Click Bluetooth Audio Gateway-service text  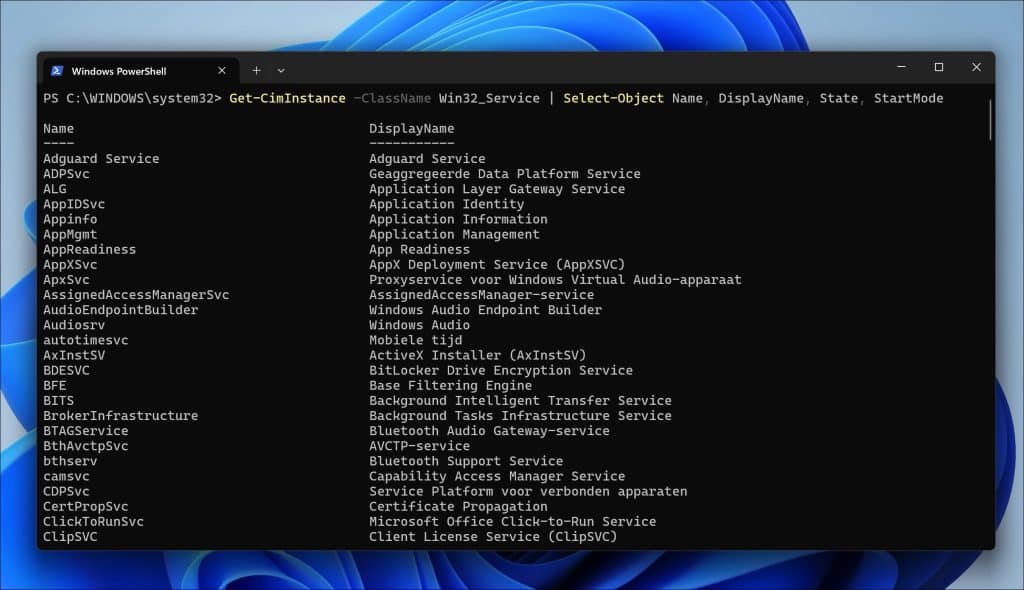click(x=489, y=431)
